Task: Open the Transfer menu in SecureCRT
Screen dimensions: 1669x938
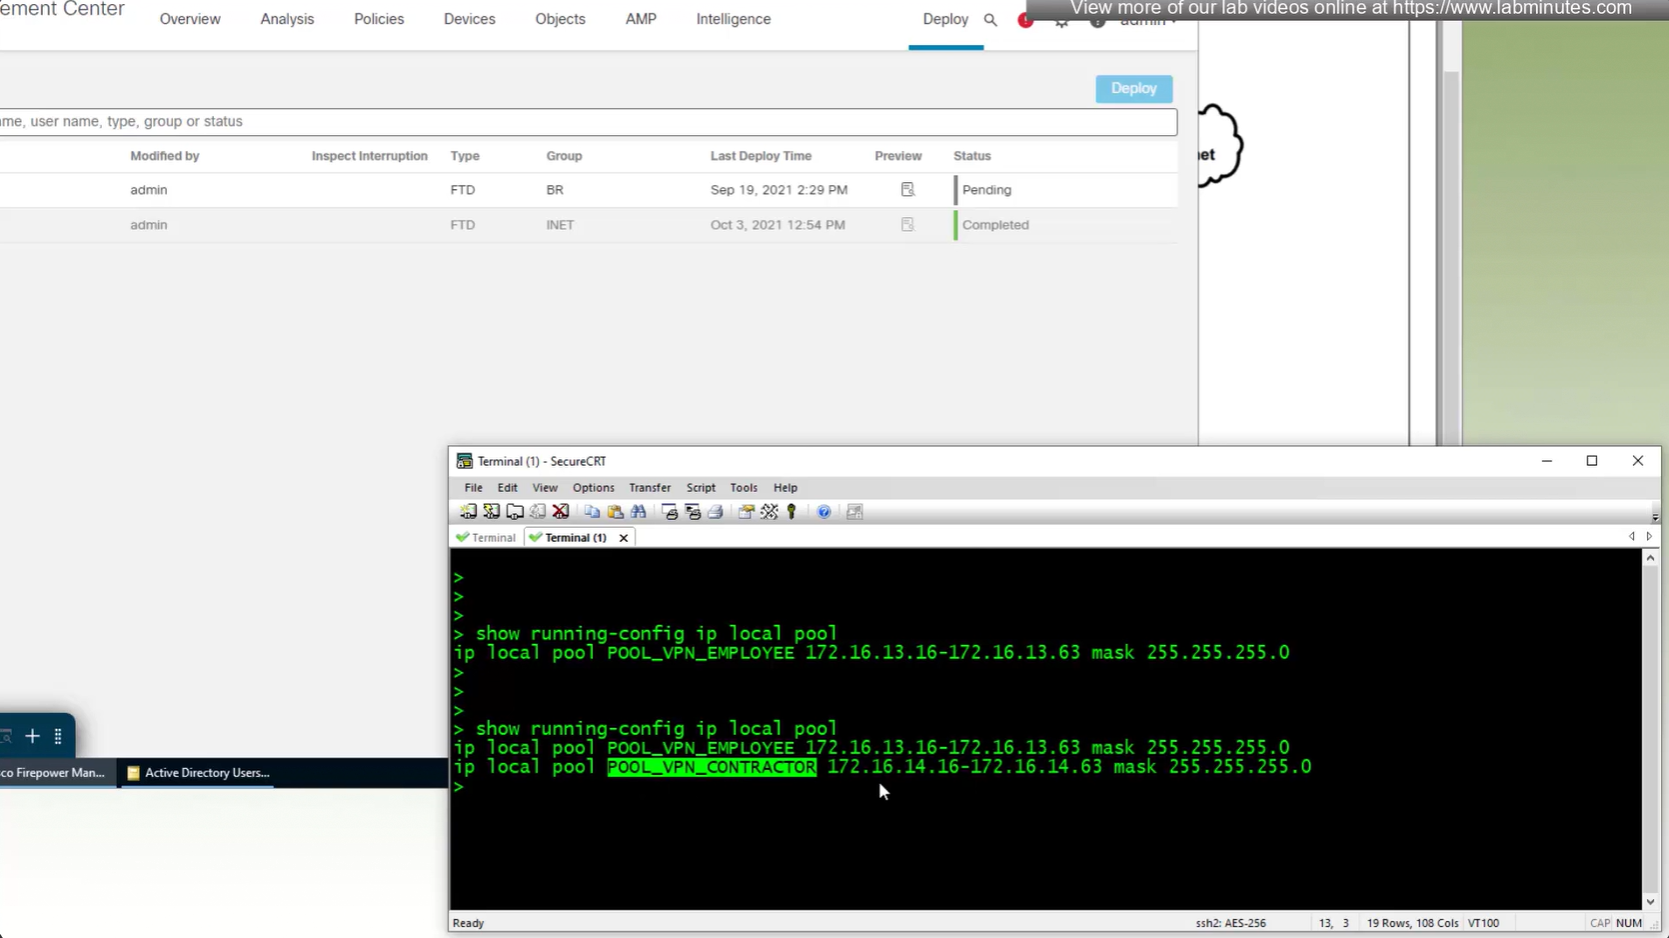Action: tap(649, 488)
